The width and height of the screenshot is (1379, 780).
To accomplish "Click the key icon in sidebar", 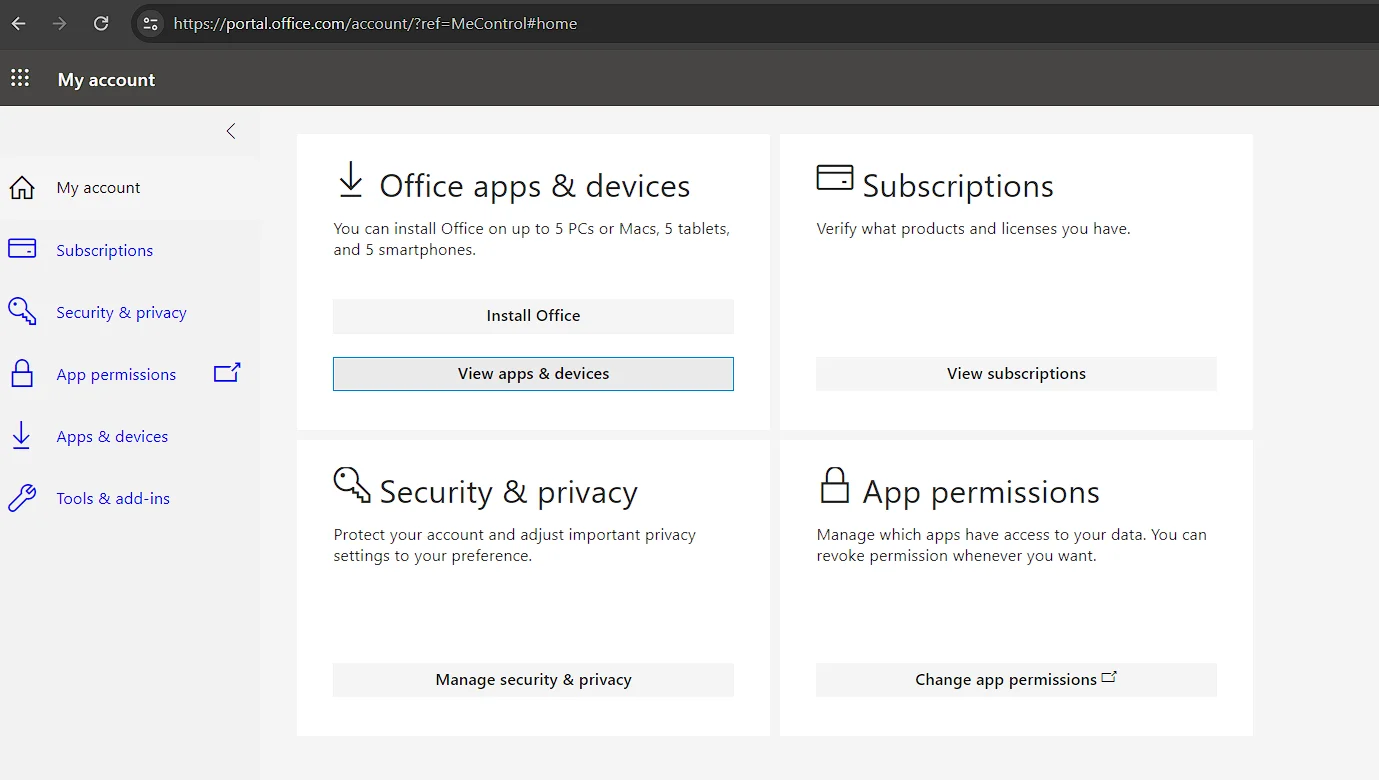I will [22, 311].
